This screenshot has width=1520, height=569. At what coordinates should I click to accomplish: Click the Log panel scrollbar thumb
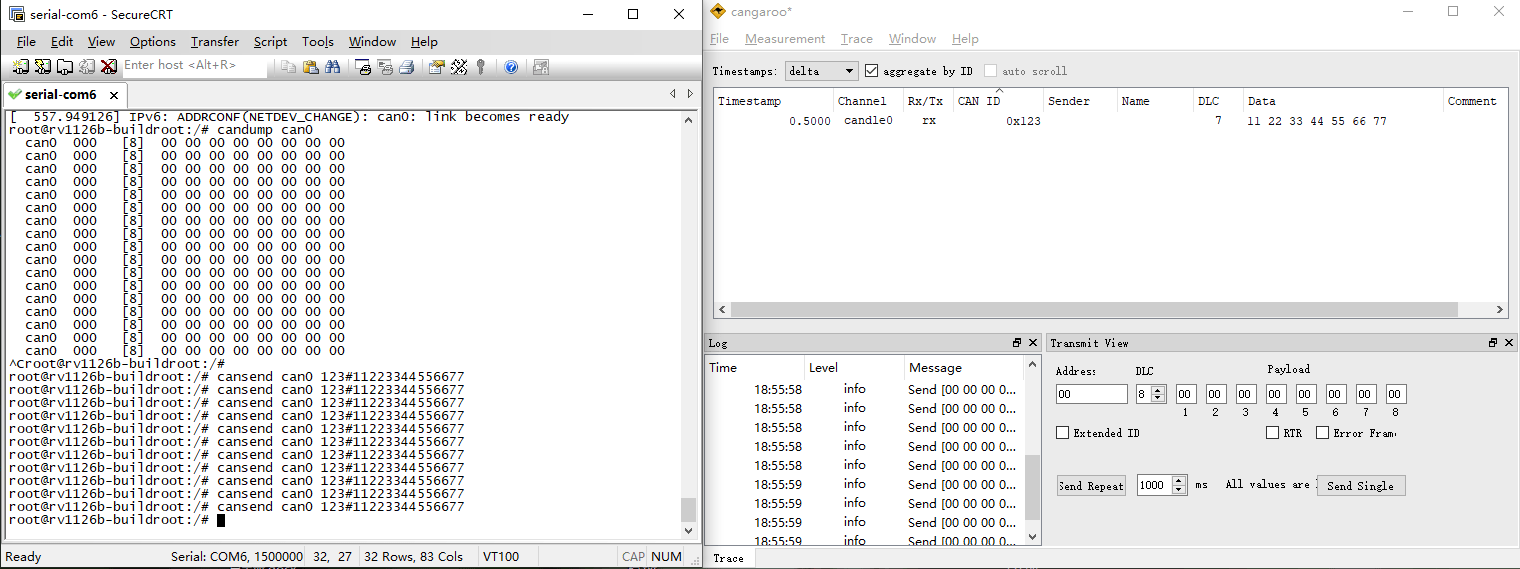[1033, 488]
